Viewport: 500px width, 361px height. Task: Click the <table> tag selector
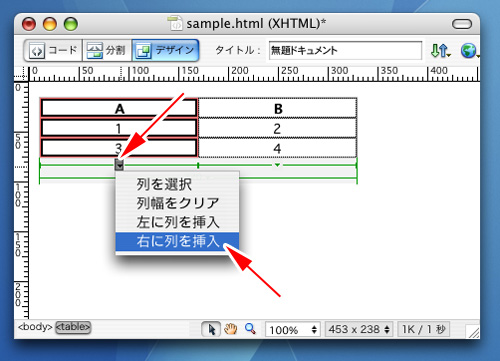(73, 327)
